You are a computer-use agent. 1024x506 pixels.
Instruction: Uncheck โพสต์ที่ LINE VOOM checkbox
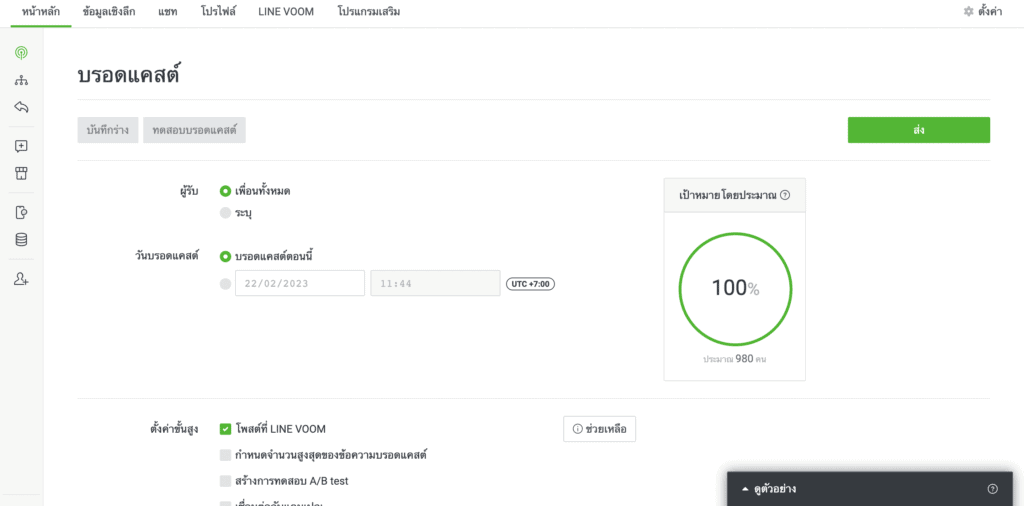(x=225, y=429)
